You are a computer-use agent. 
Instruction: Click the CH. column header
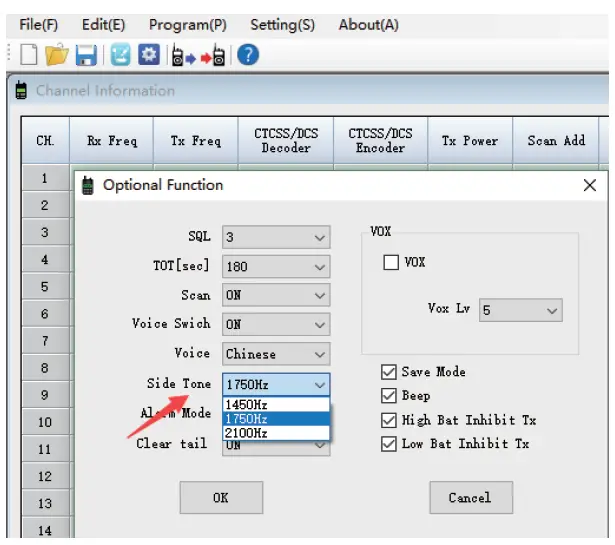[x=45, y=140]
